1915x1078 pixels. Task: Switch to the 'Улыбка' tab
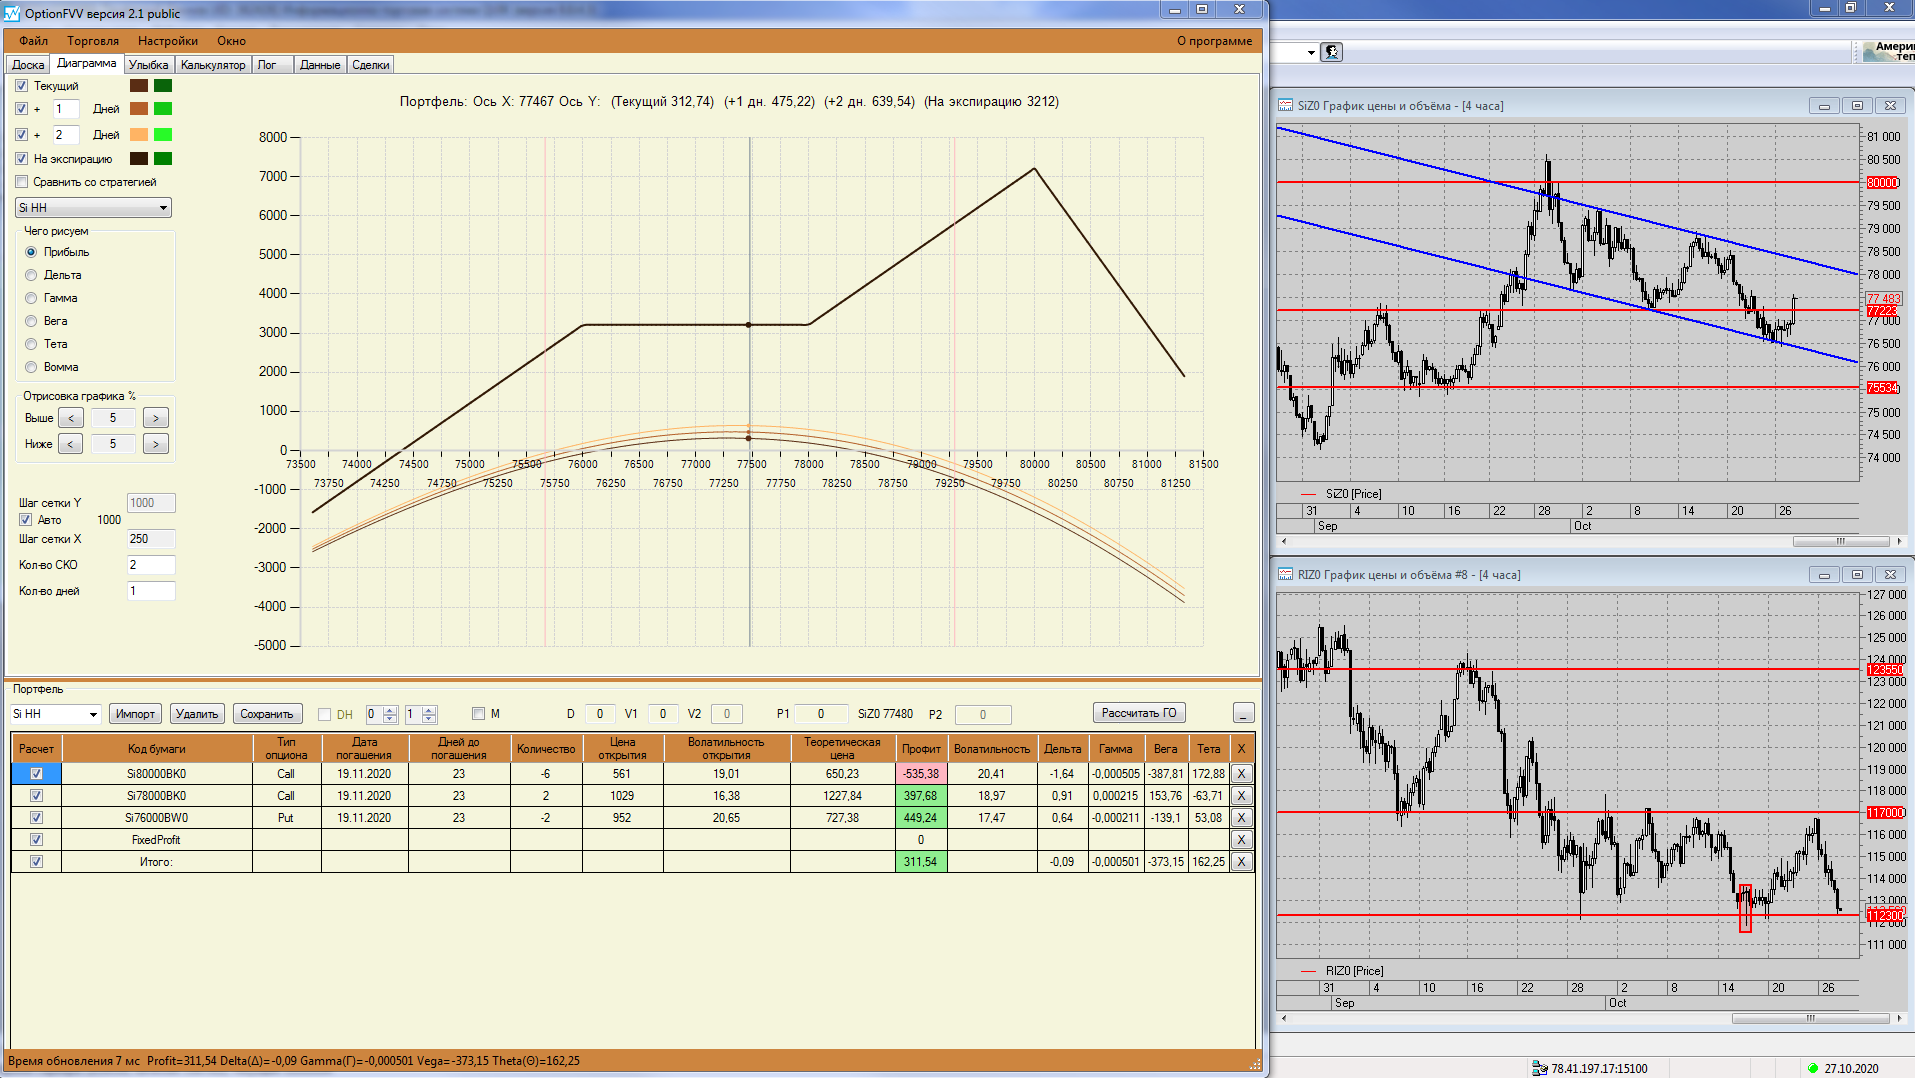[148, 65]
